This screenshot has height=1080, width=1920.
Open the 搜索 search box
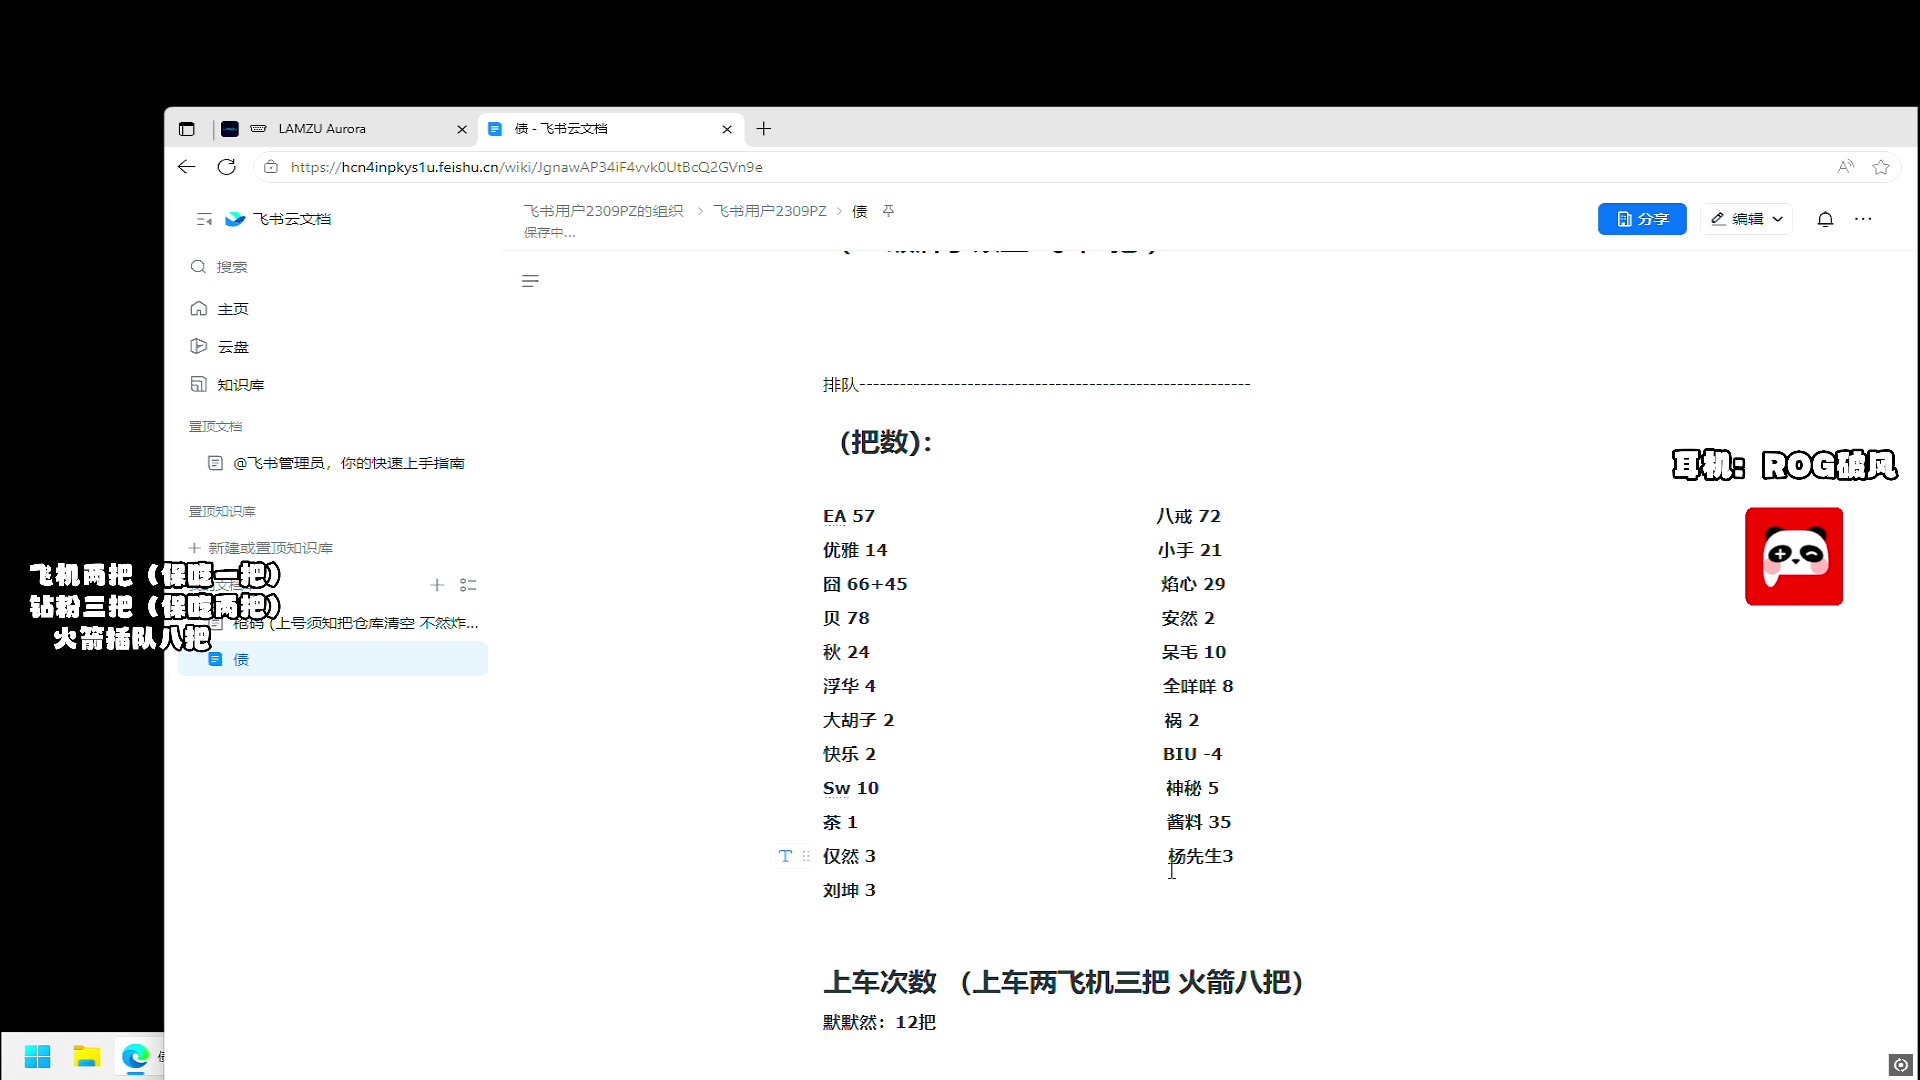click(335, 267)
